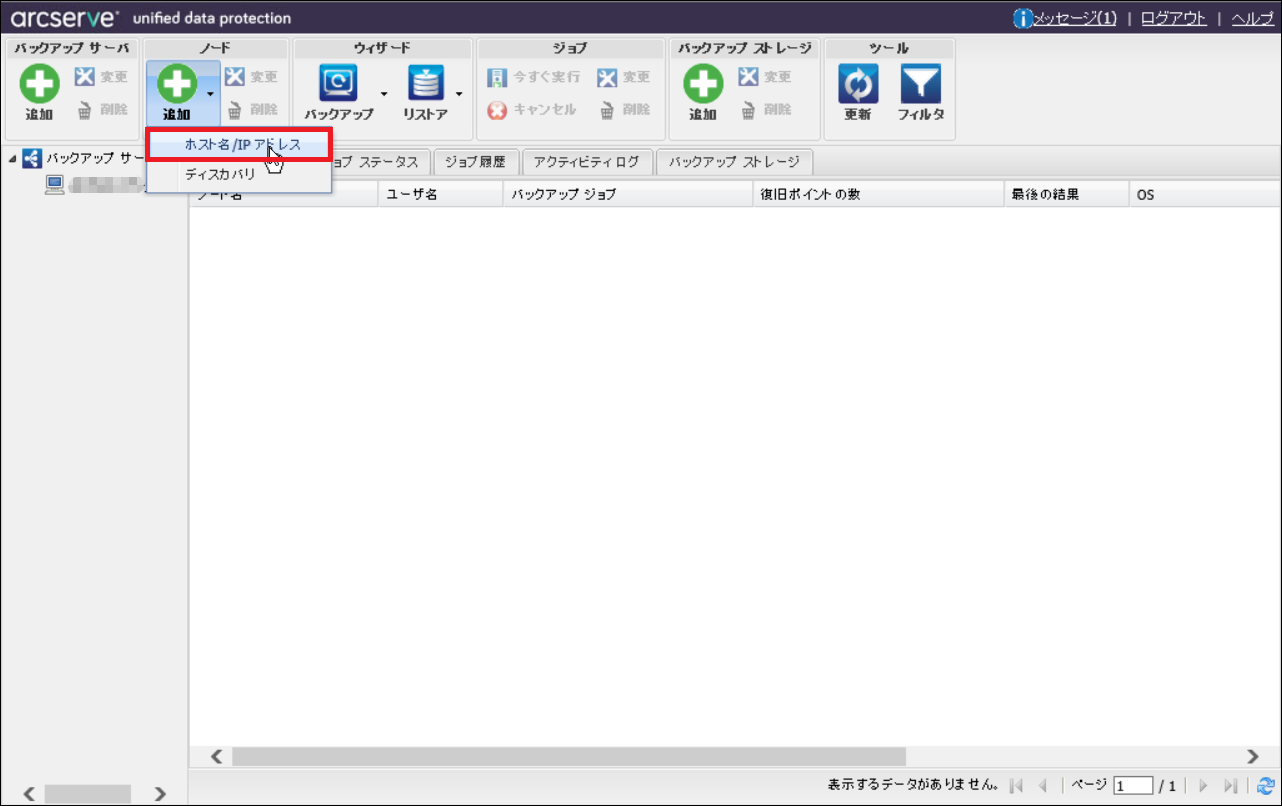Open the フィルタ funnel tool
This screenshot has width=1282, height=806.
click(920, 92)
